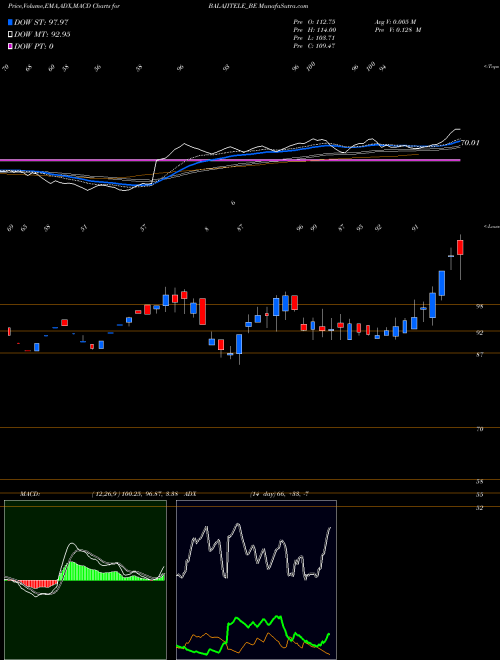The image size is (500, 660).
Task: Open the MACD histogram panel
Action: tap(85, 580)
